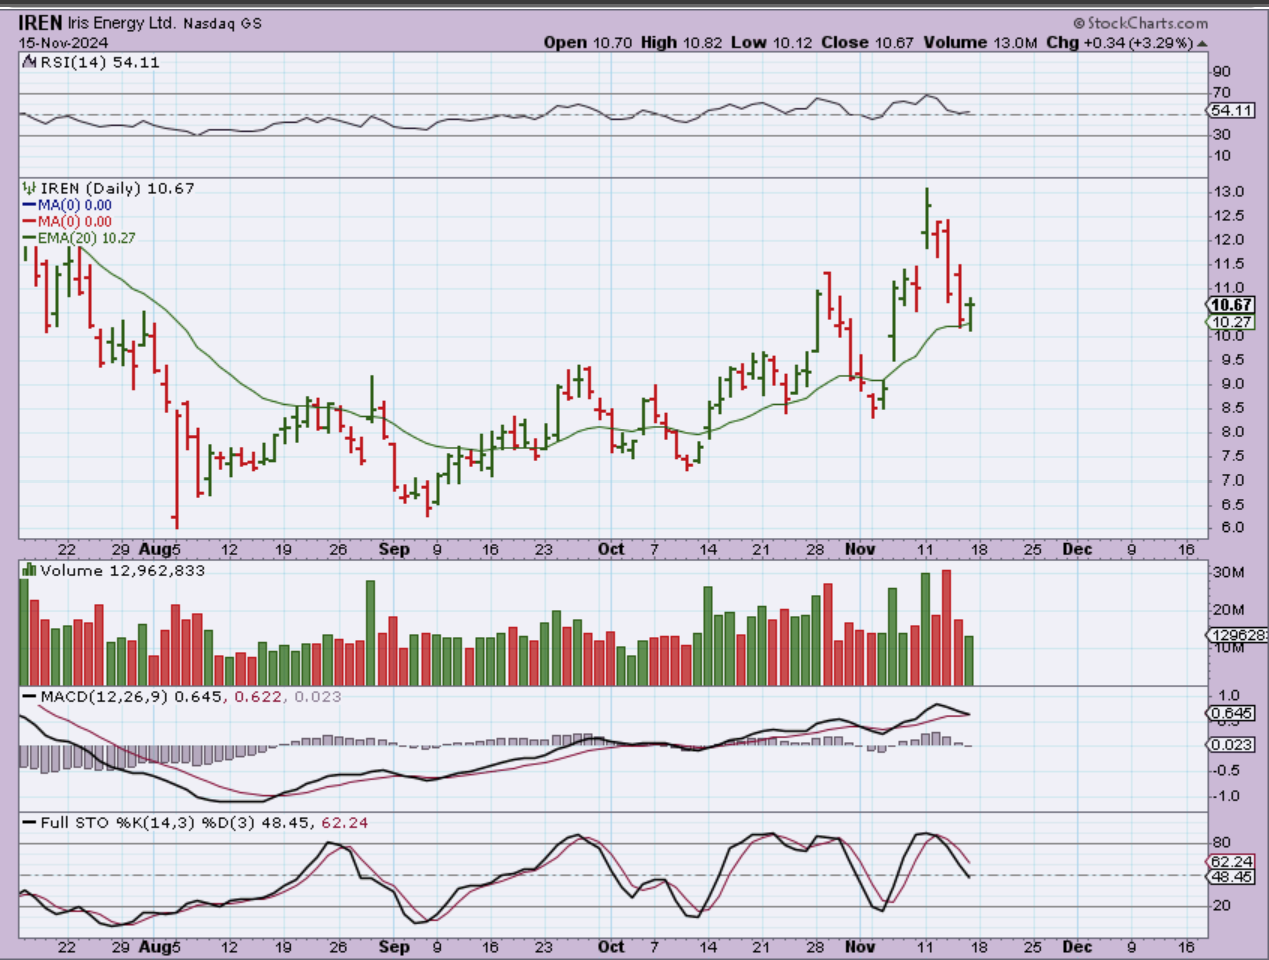Click the 13.0 price axis label
This screenshot has height=960, width=1269.
pos(1229,192)
